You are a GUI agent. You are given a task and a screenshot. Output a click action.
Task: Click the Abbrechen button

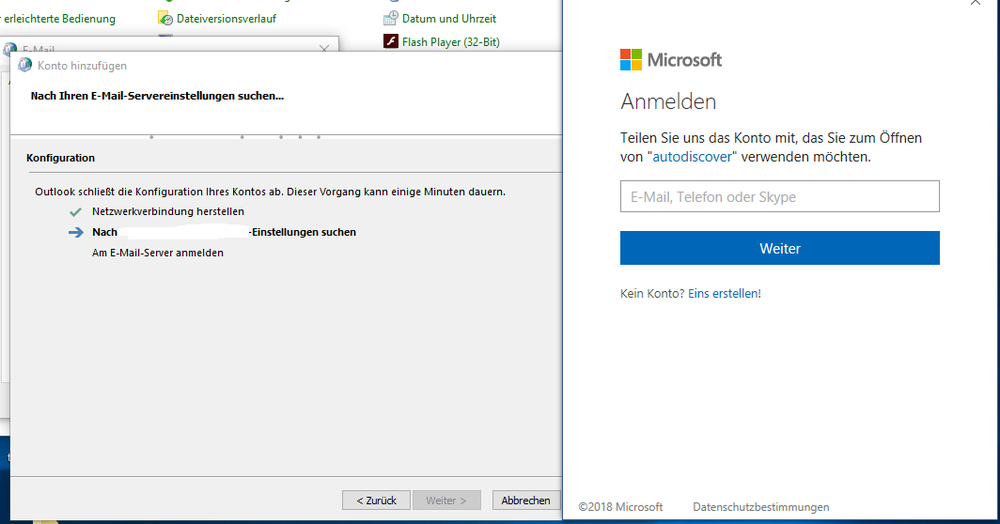pos(525,500)
